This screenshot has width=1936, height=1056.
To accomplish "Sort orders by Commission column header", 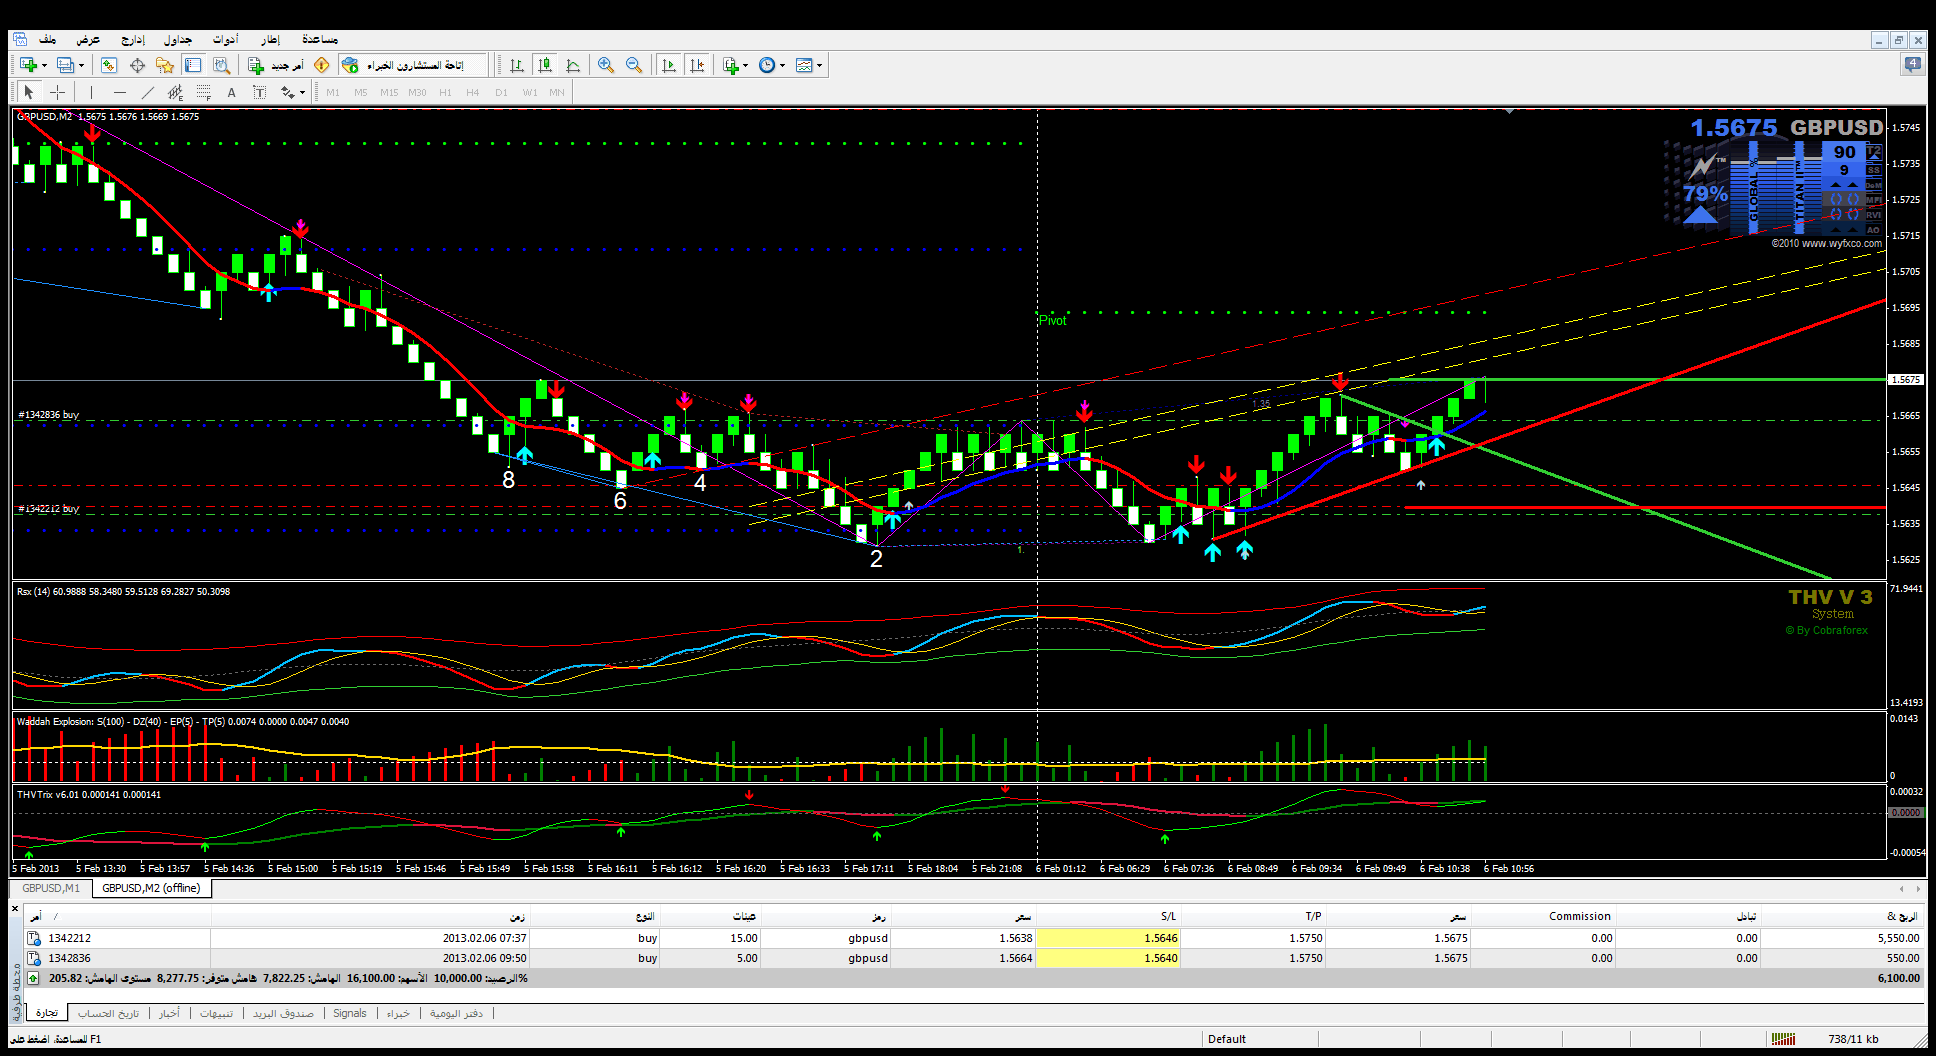I will [x=1544, y=916].
